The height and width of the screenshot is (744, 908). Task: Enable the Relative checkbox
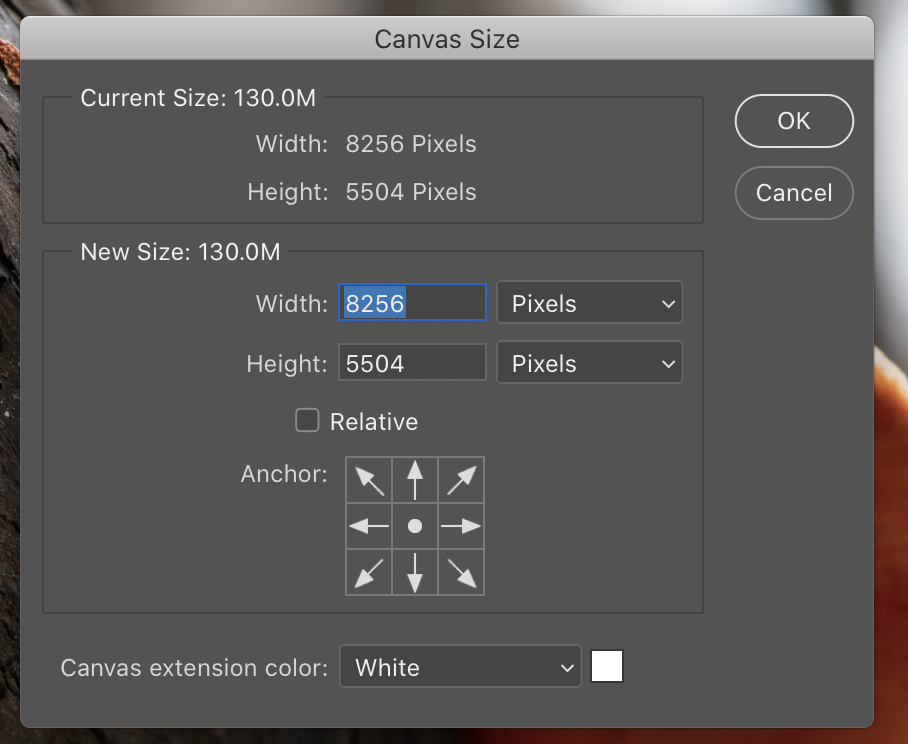pyautogui.click(x=307, y=421)
